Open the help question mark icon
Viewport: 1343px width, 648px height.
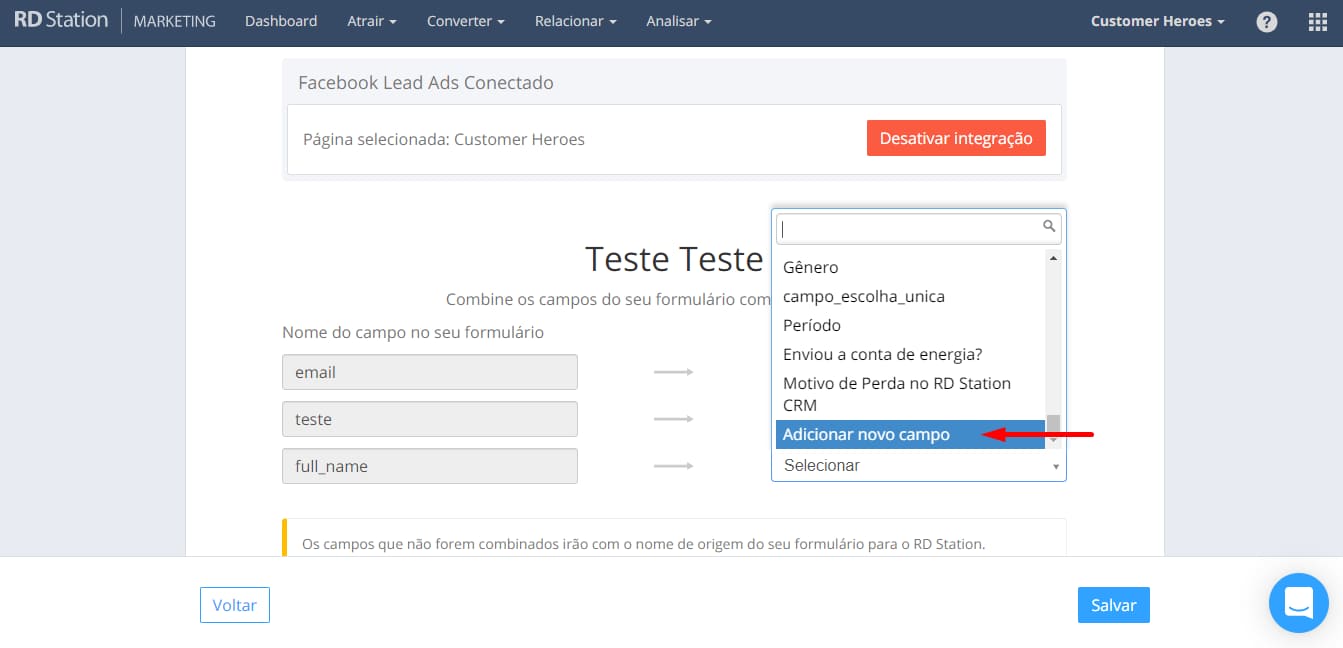(x=1266, y=20)
